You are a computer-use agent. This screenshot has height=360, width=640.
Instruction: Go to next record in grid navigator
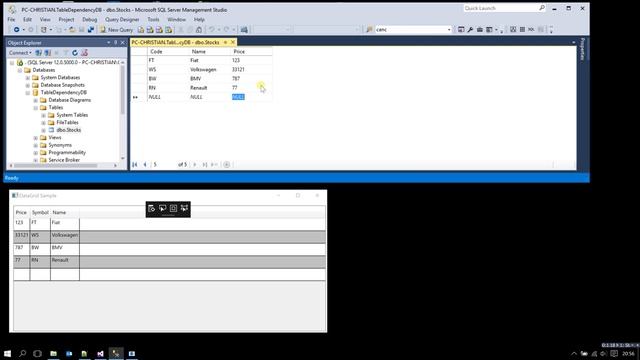point(195,164)
